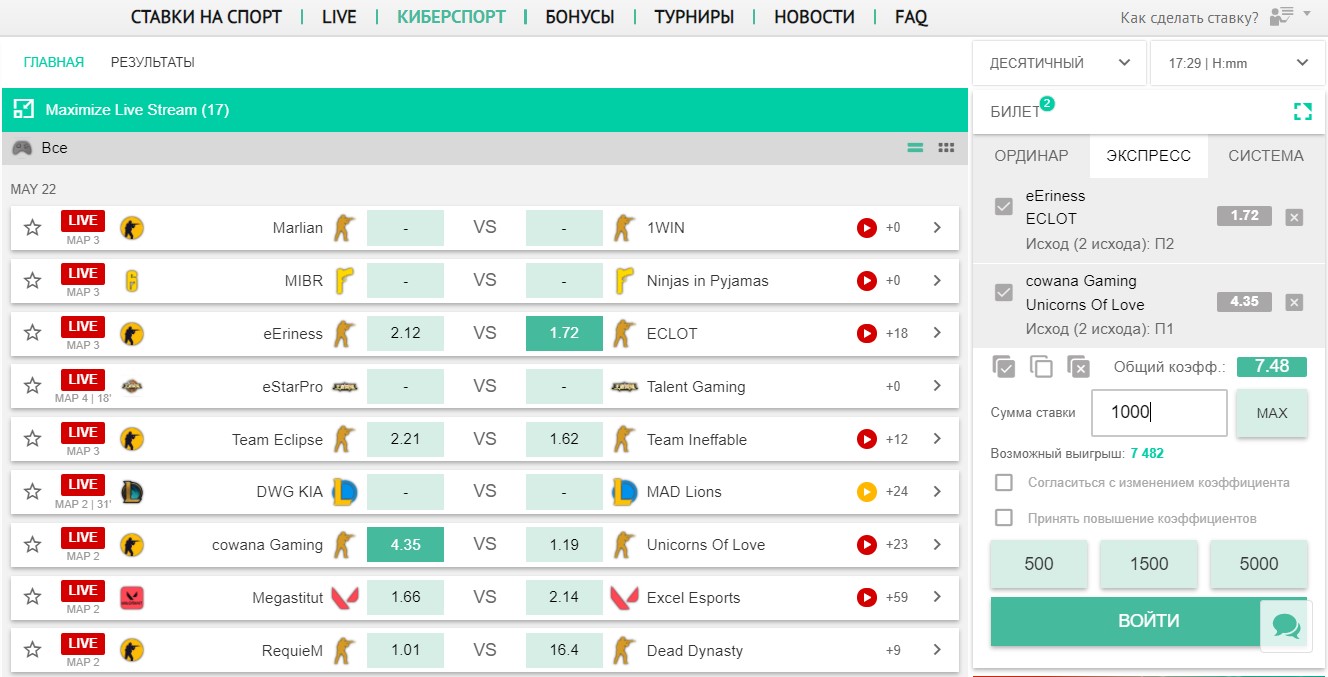The height and width of the screenshot is (677, 1328).
Task: Click the gamepad icon next to Все
Action: (x=22, y=148)
